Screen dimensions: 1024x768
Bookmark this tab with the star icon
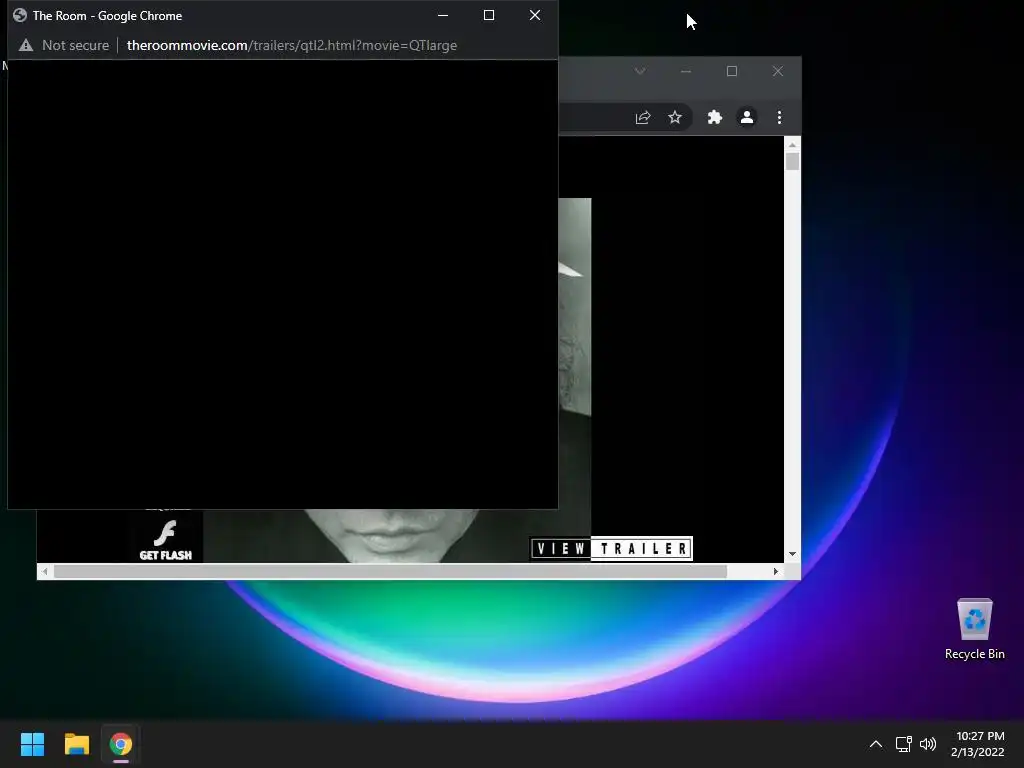pyautogui.click(x=675, y=118)
